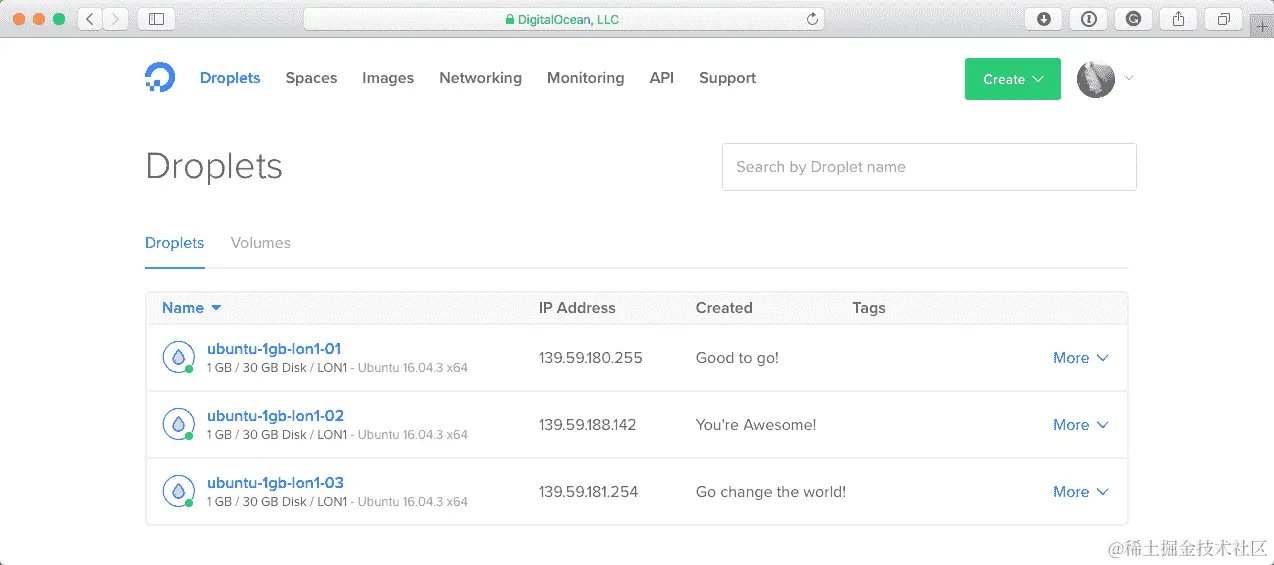This screenshot has height=565, width=1274.
Task: Select the Droplets tab below heading
Action: tap(174, 243)
